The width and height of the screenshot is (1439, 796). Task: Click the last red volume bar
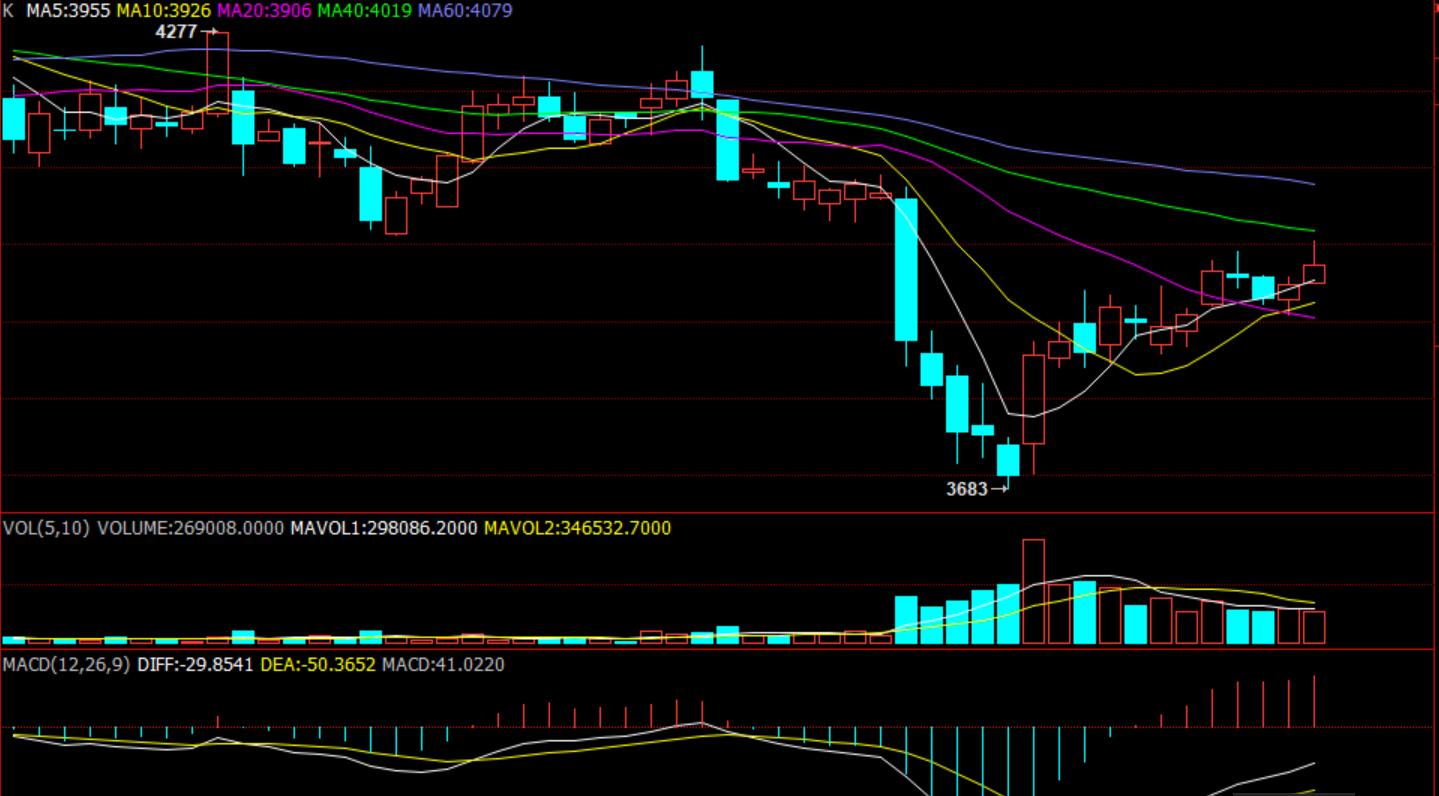1314,627
